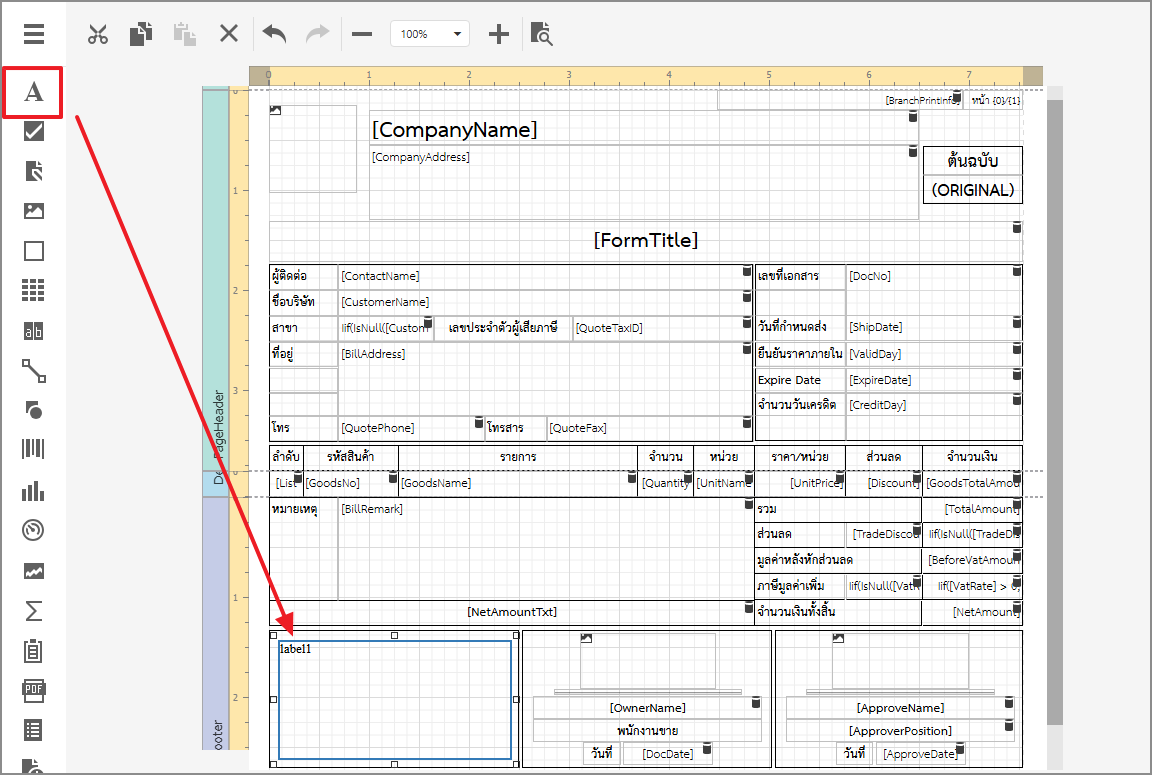The width and height of the screenshot is (1152, 775).
Task: Copy the selected control
Action: 141,34
